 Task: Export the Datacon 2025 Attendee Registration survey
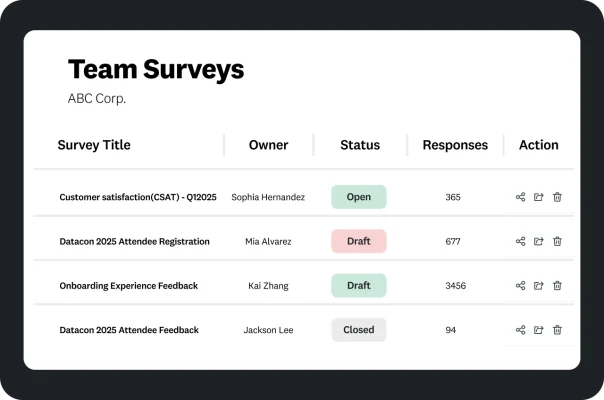coord(539,241)
